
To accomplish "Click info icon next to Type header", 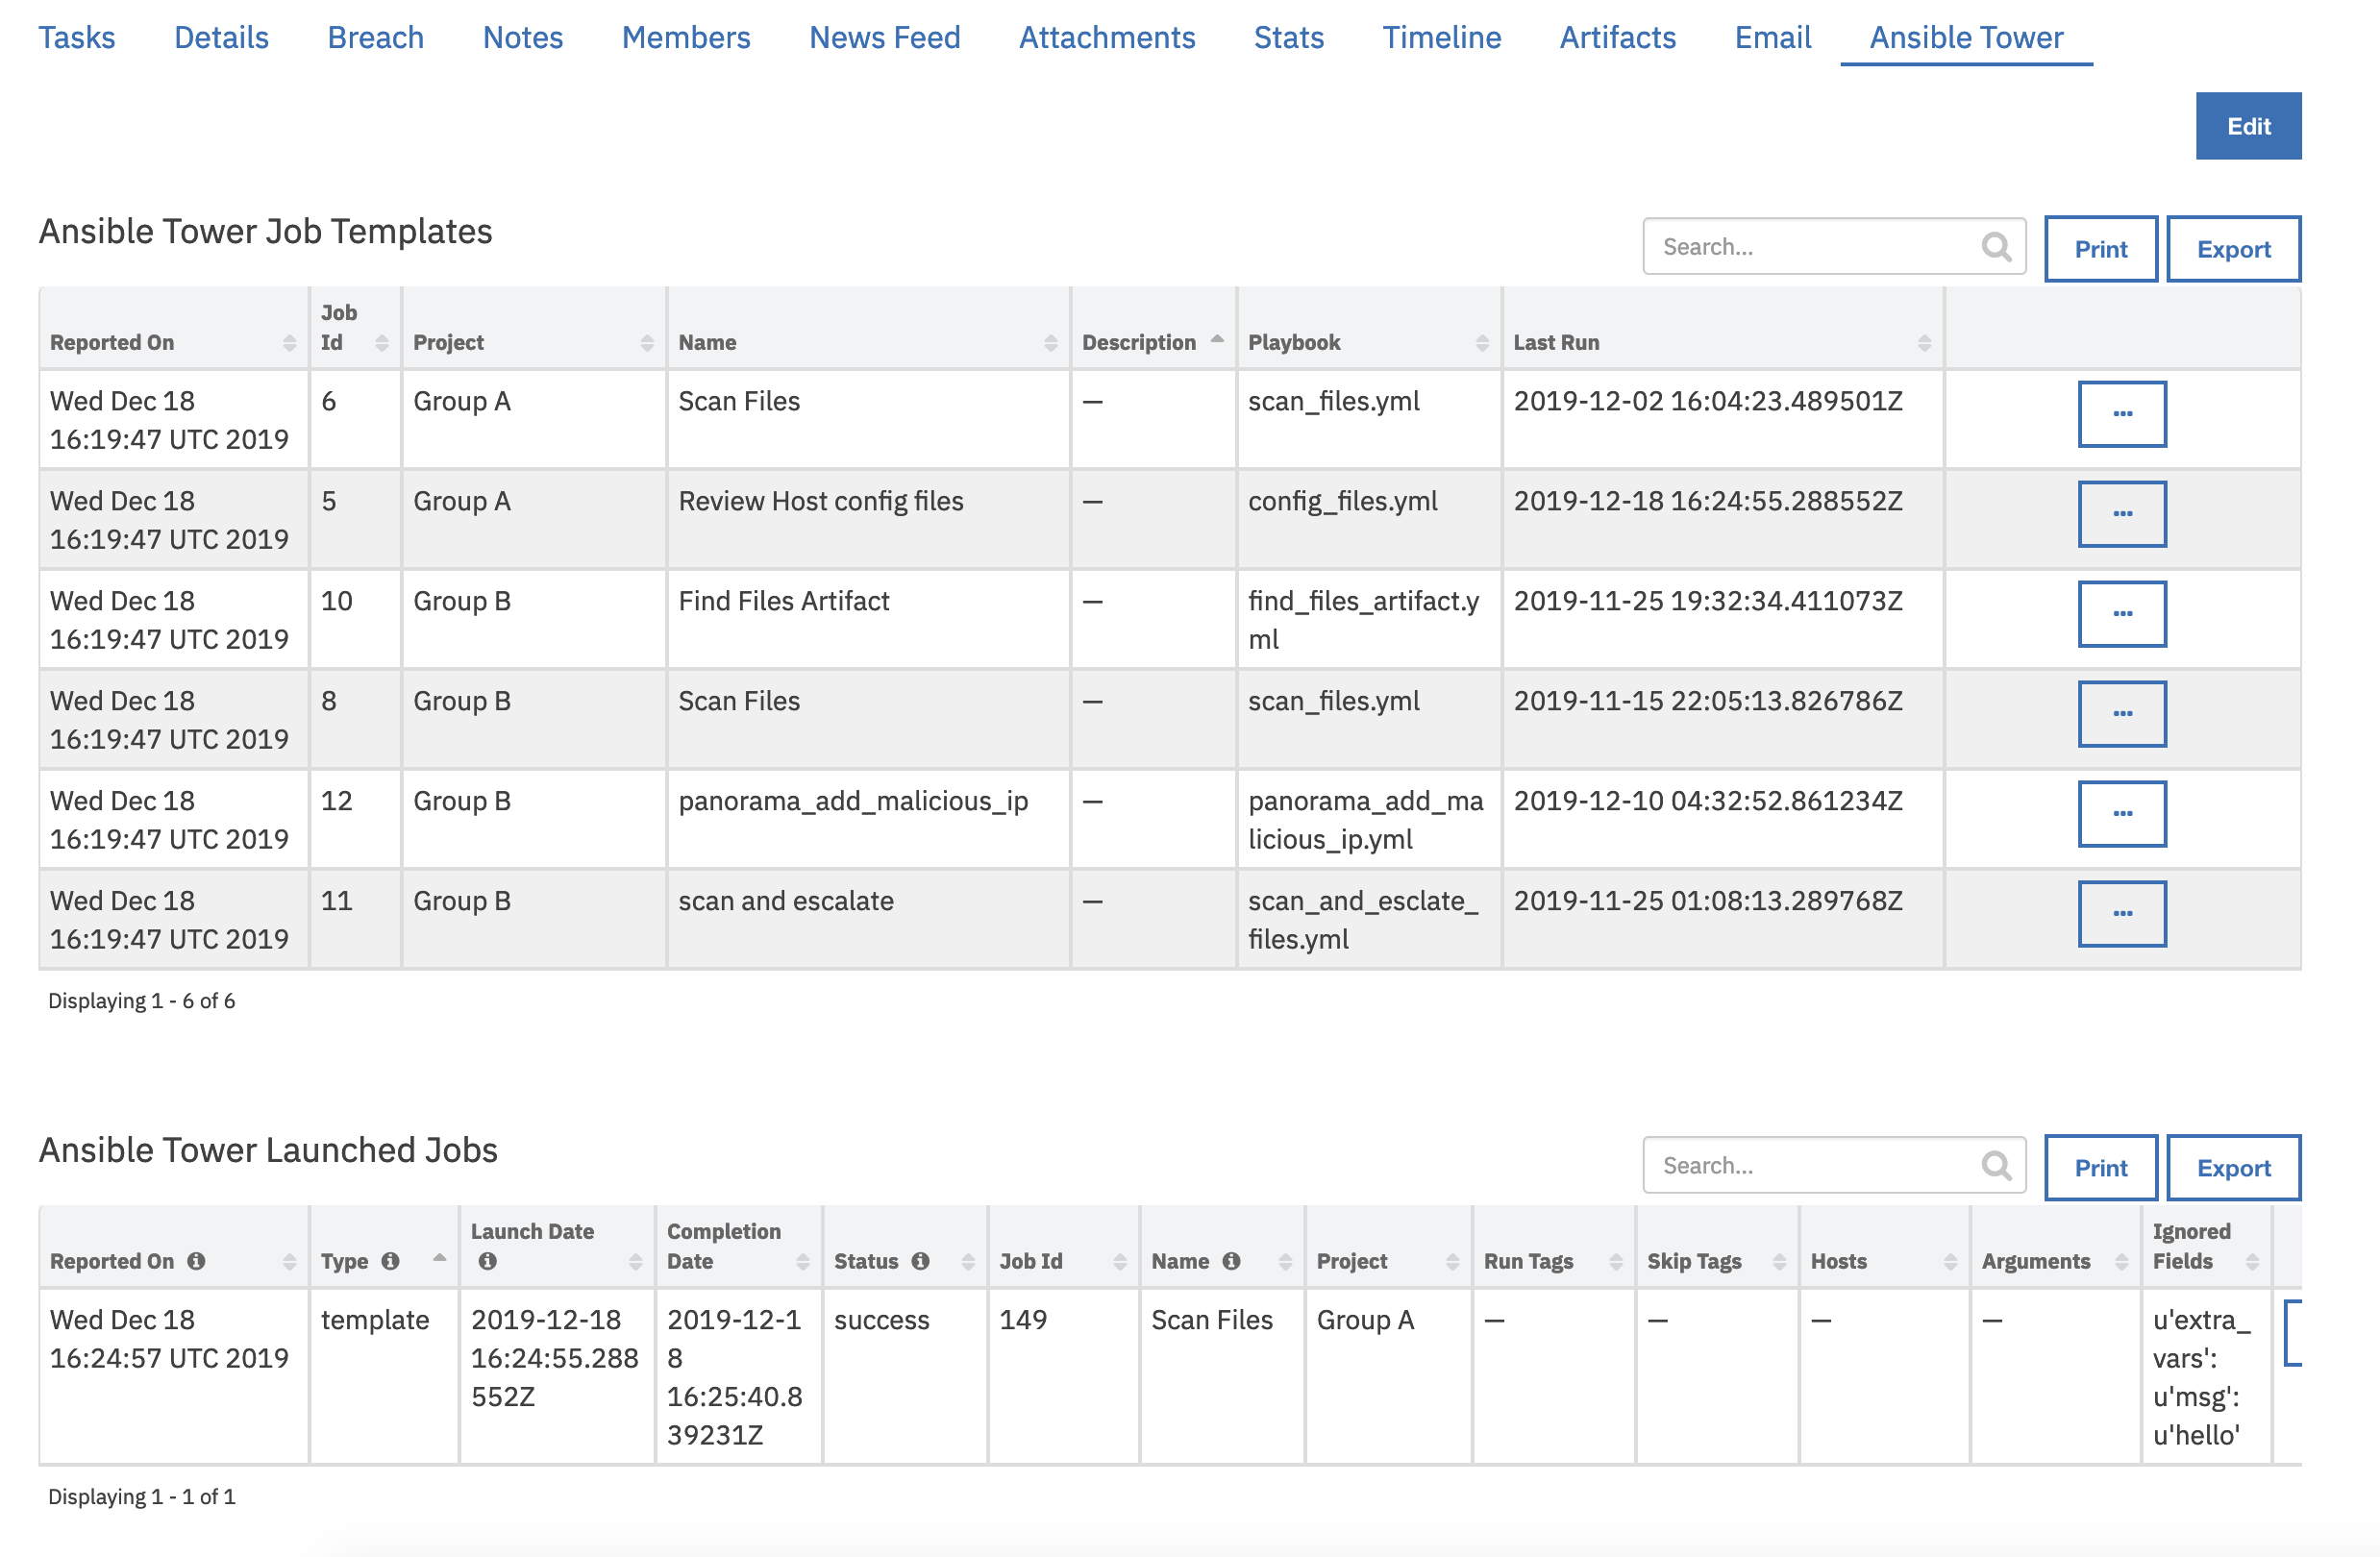I will point(390,1261).
